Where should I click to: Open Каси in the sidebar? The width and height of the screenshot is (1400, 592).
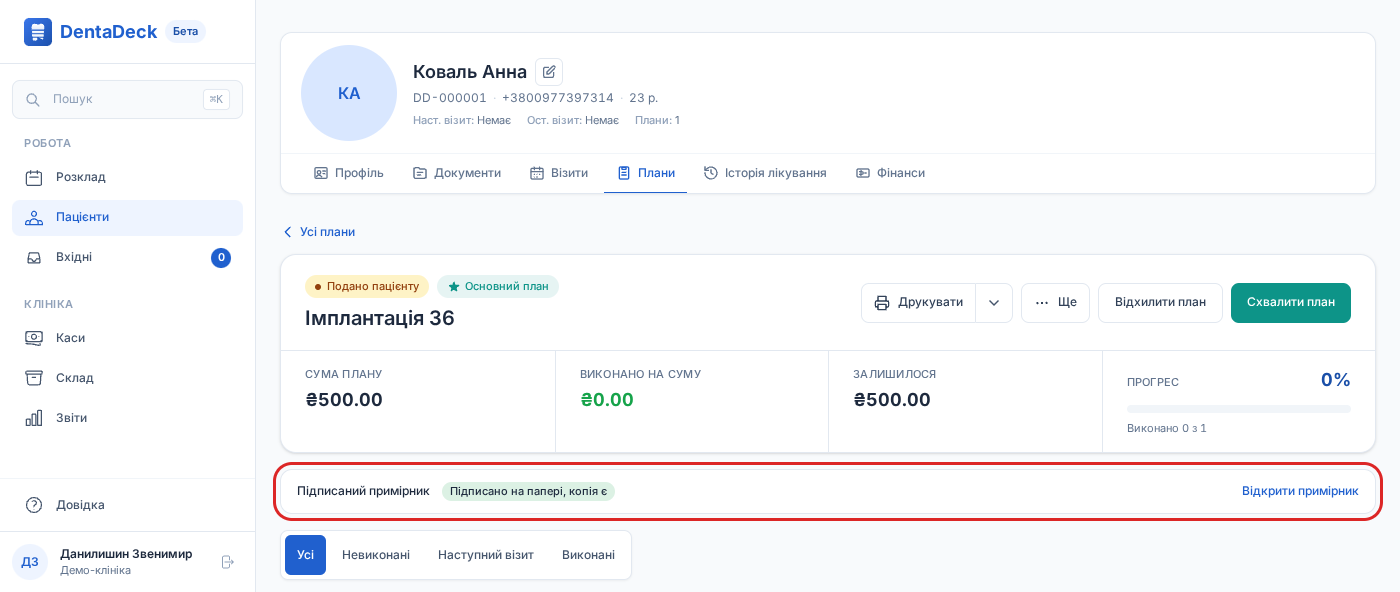[x=127, y=338]
